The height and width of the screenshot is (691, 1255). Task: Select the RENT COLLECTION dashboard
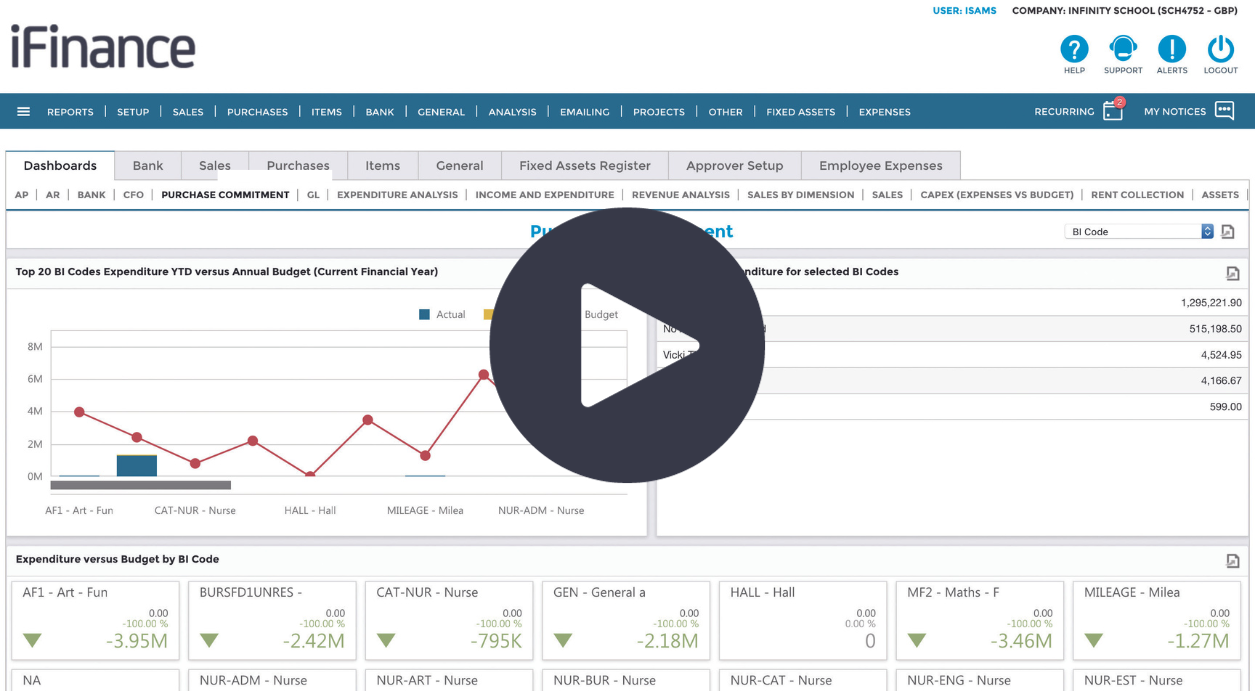[x=1137, y=194]
